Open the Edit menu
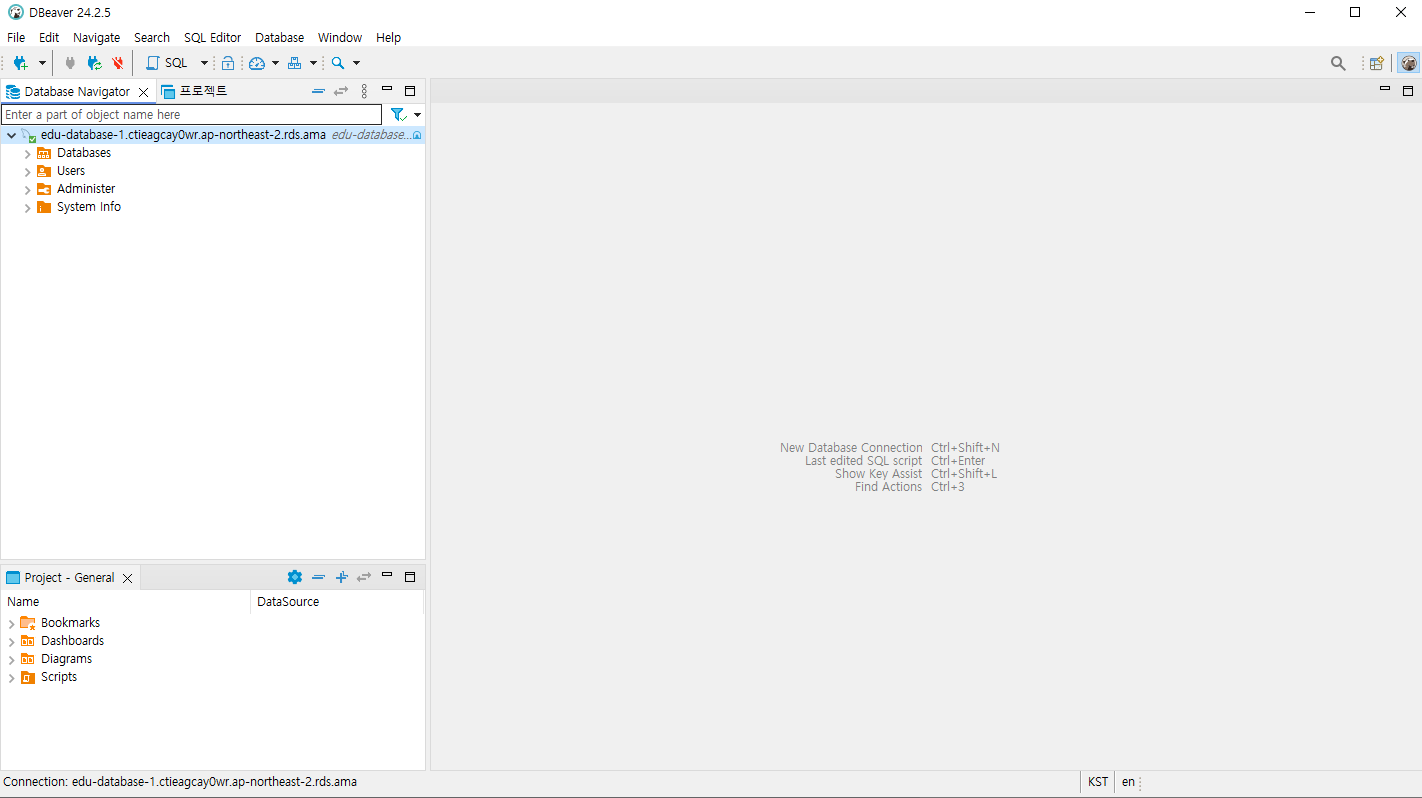 tap(49, 37)
